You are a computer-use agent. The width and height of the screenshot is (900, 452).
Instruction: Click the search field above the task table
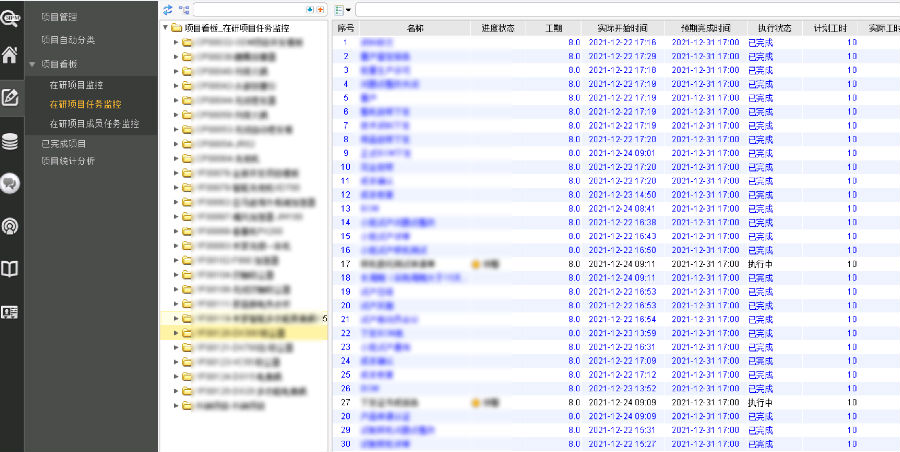pyautogui.click(x=627, y=10)
